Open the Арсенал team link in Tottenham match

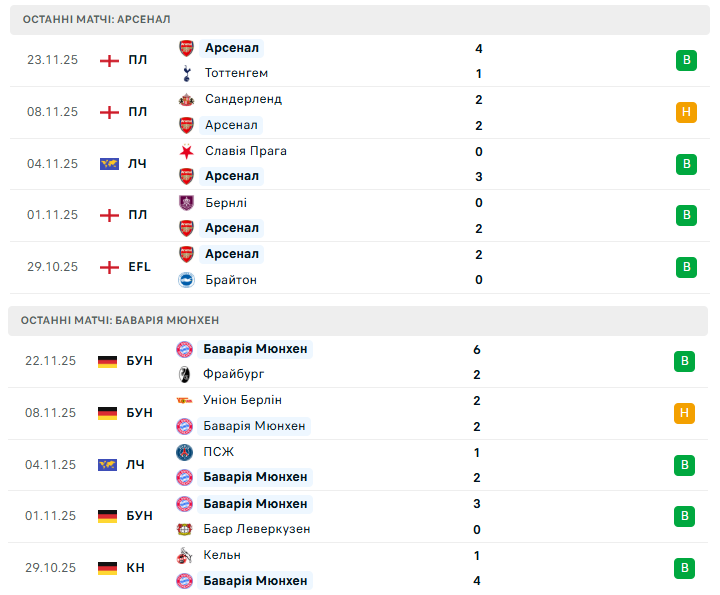click(x=232, y=48)
